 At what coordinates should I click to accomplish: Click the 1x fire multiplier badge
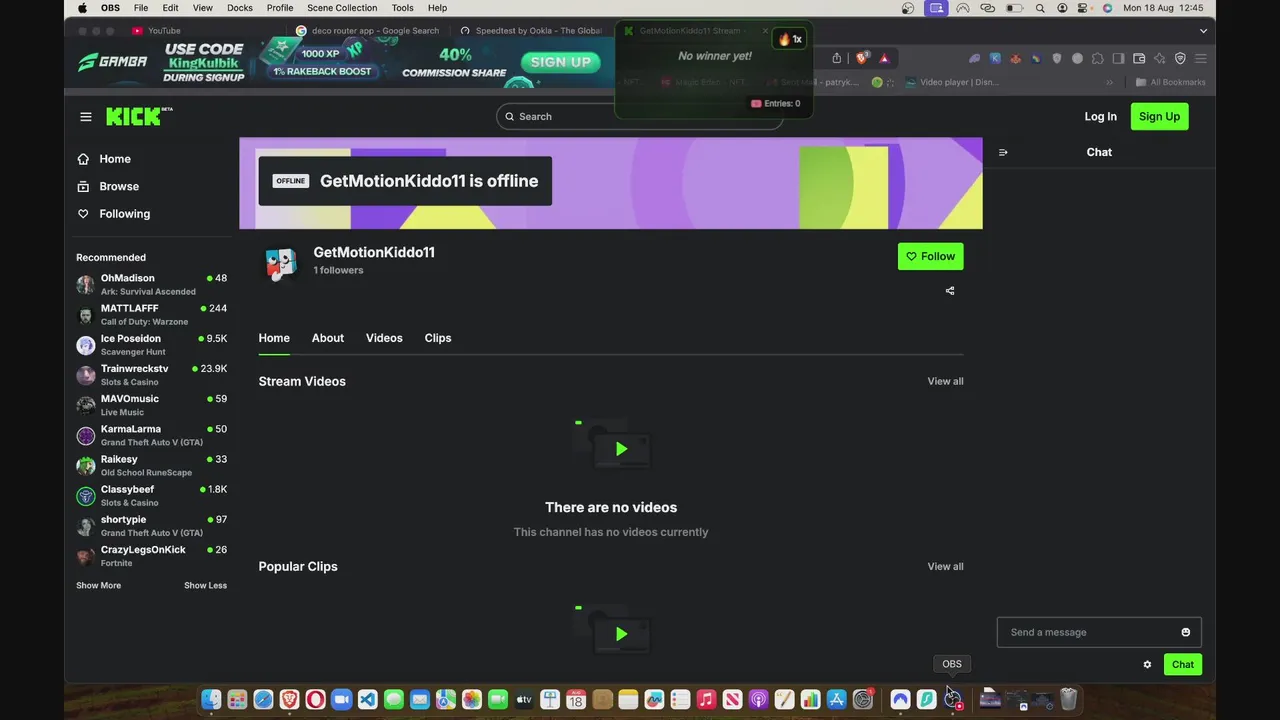789,39
